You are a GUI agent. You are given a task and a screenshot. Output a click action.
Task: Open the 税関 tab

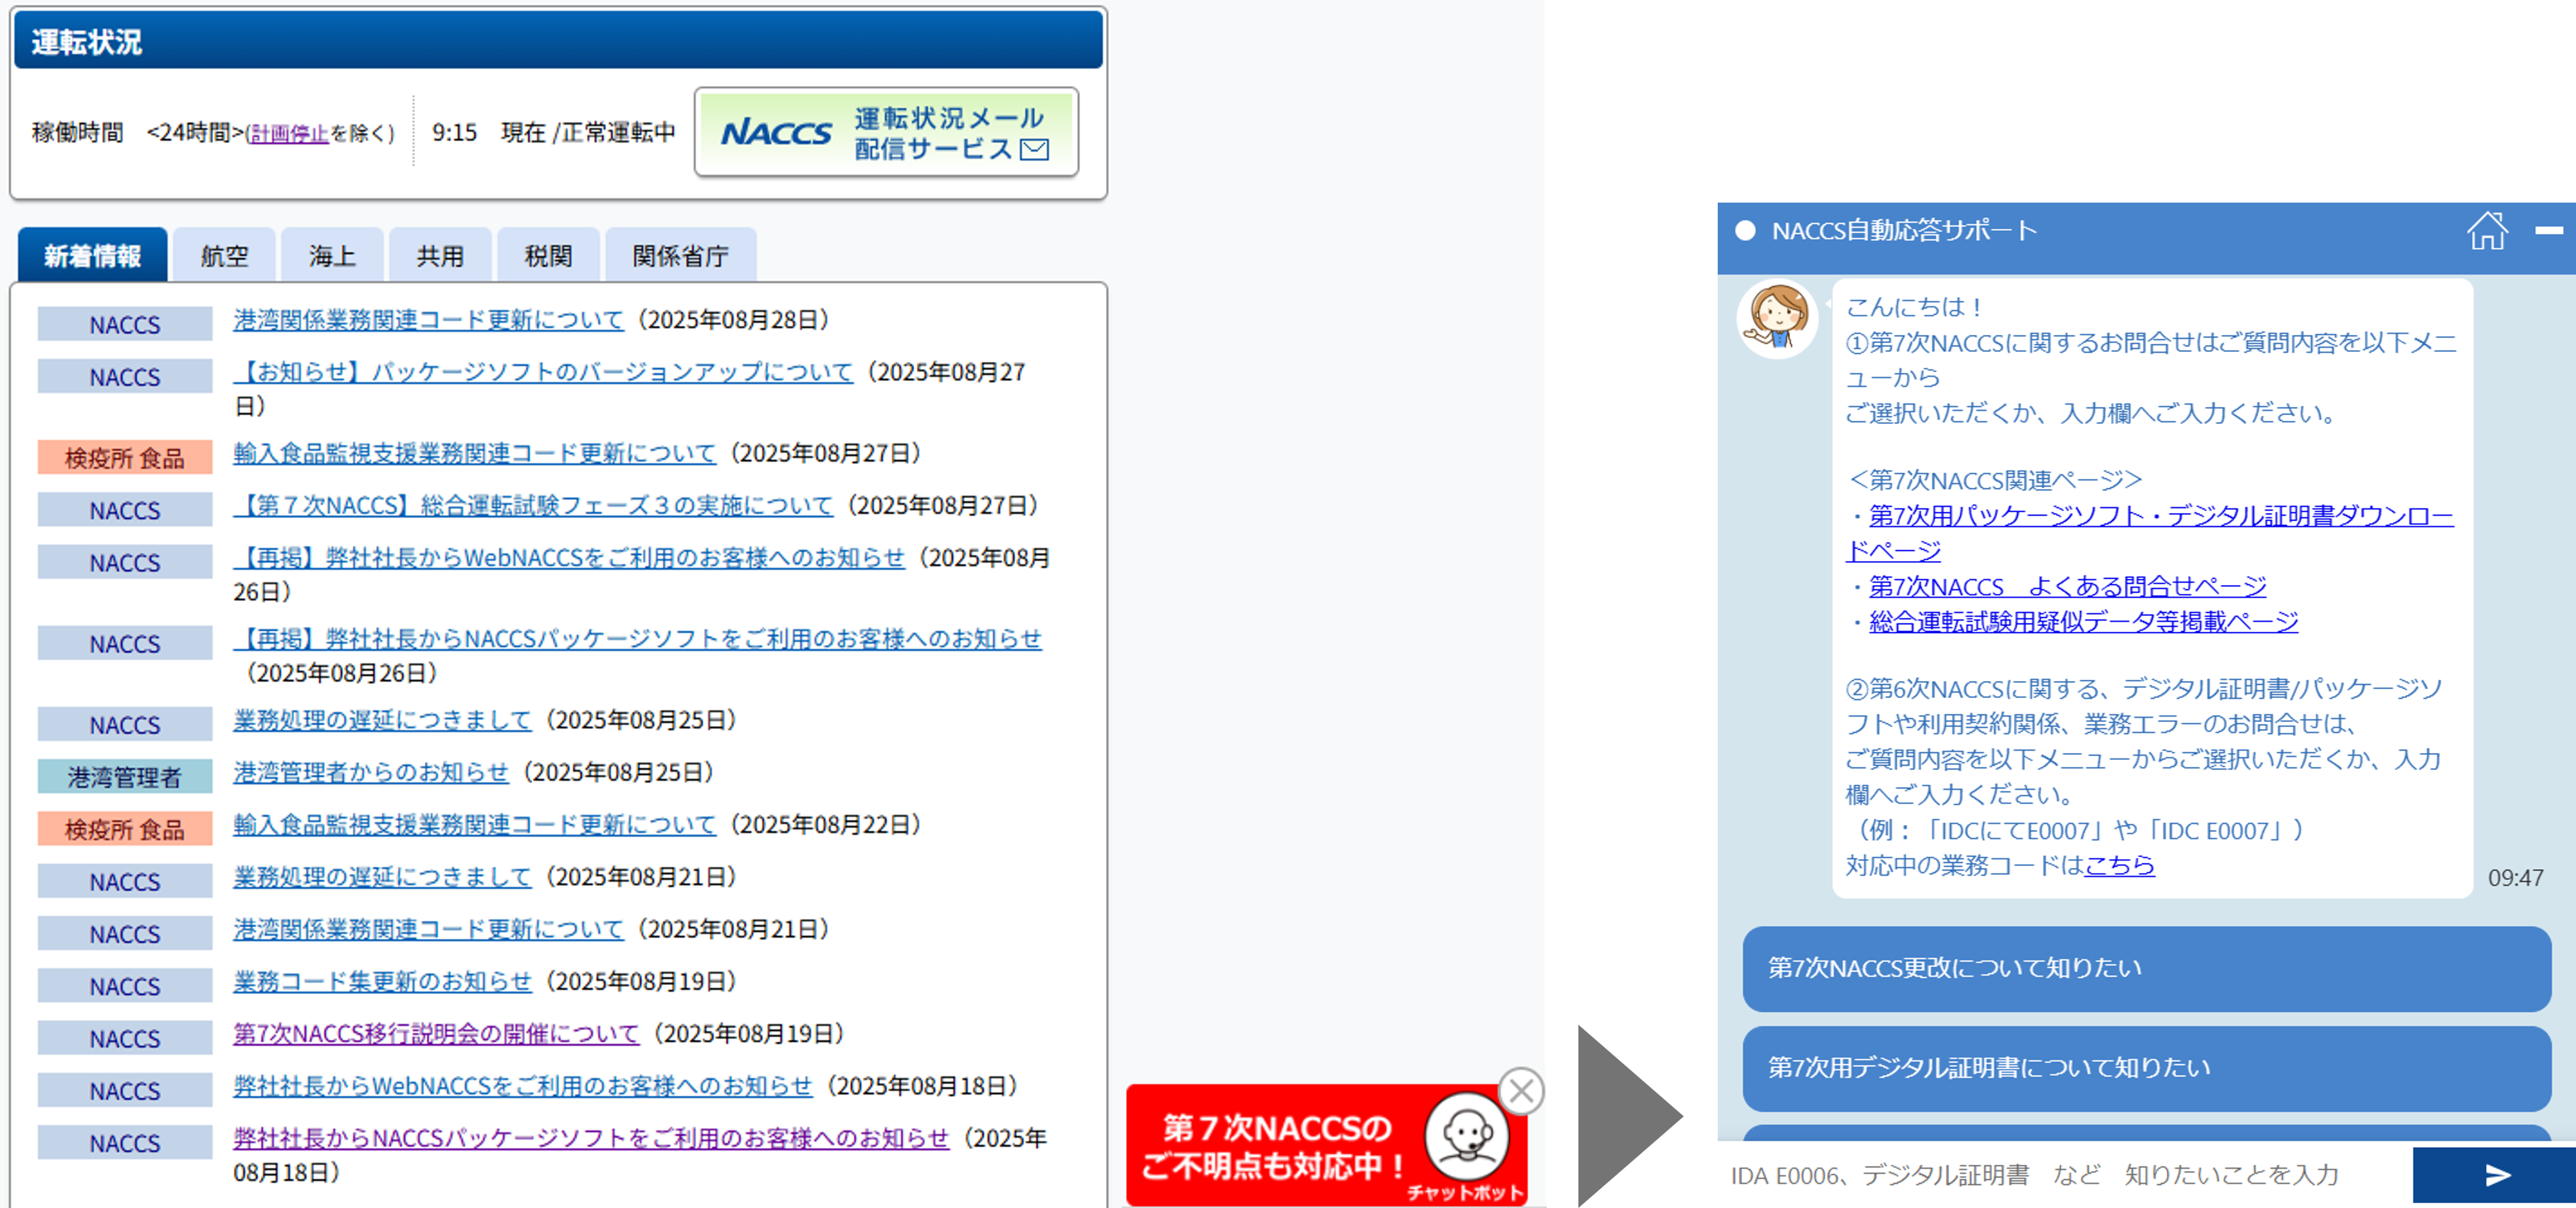pos(548,256)
